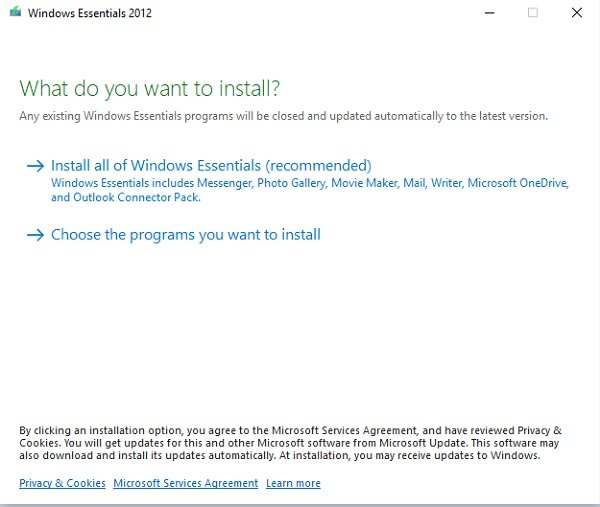The height and width of the screenshot is (507, 600).
Task: Click the arrow icon beside Choose the programs
Action: point(36,235)
